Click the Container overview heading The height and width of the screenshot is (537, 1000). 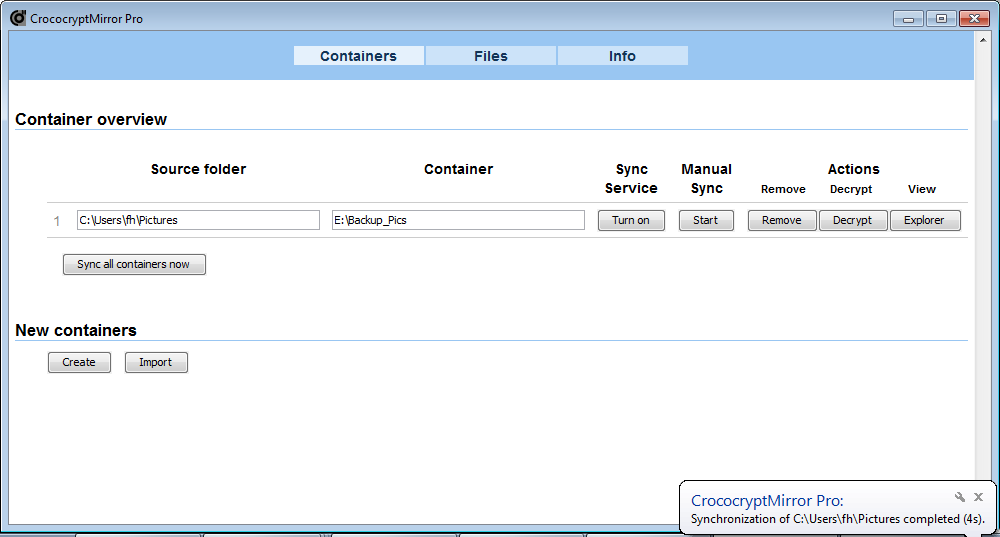pyautogui.click(x=91, y=119)
